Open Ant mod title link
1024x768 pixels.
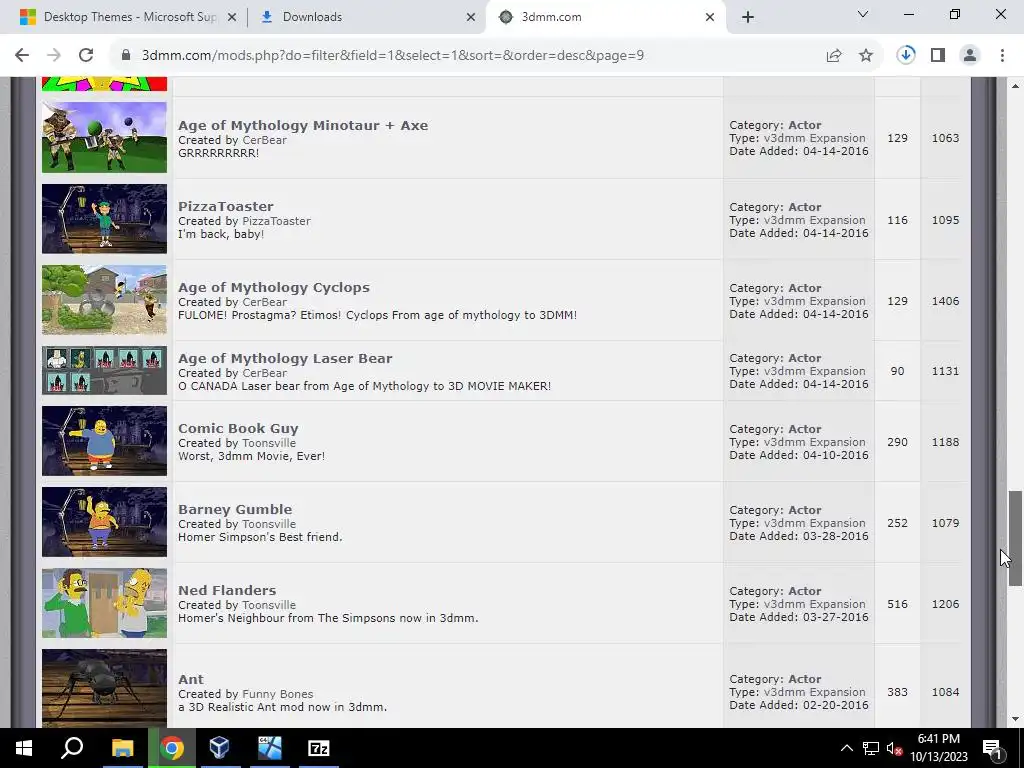pos(191,679)
